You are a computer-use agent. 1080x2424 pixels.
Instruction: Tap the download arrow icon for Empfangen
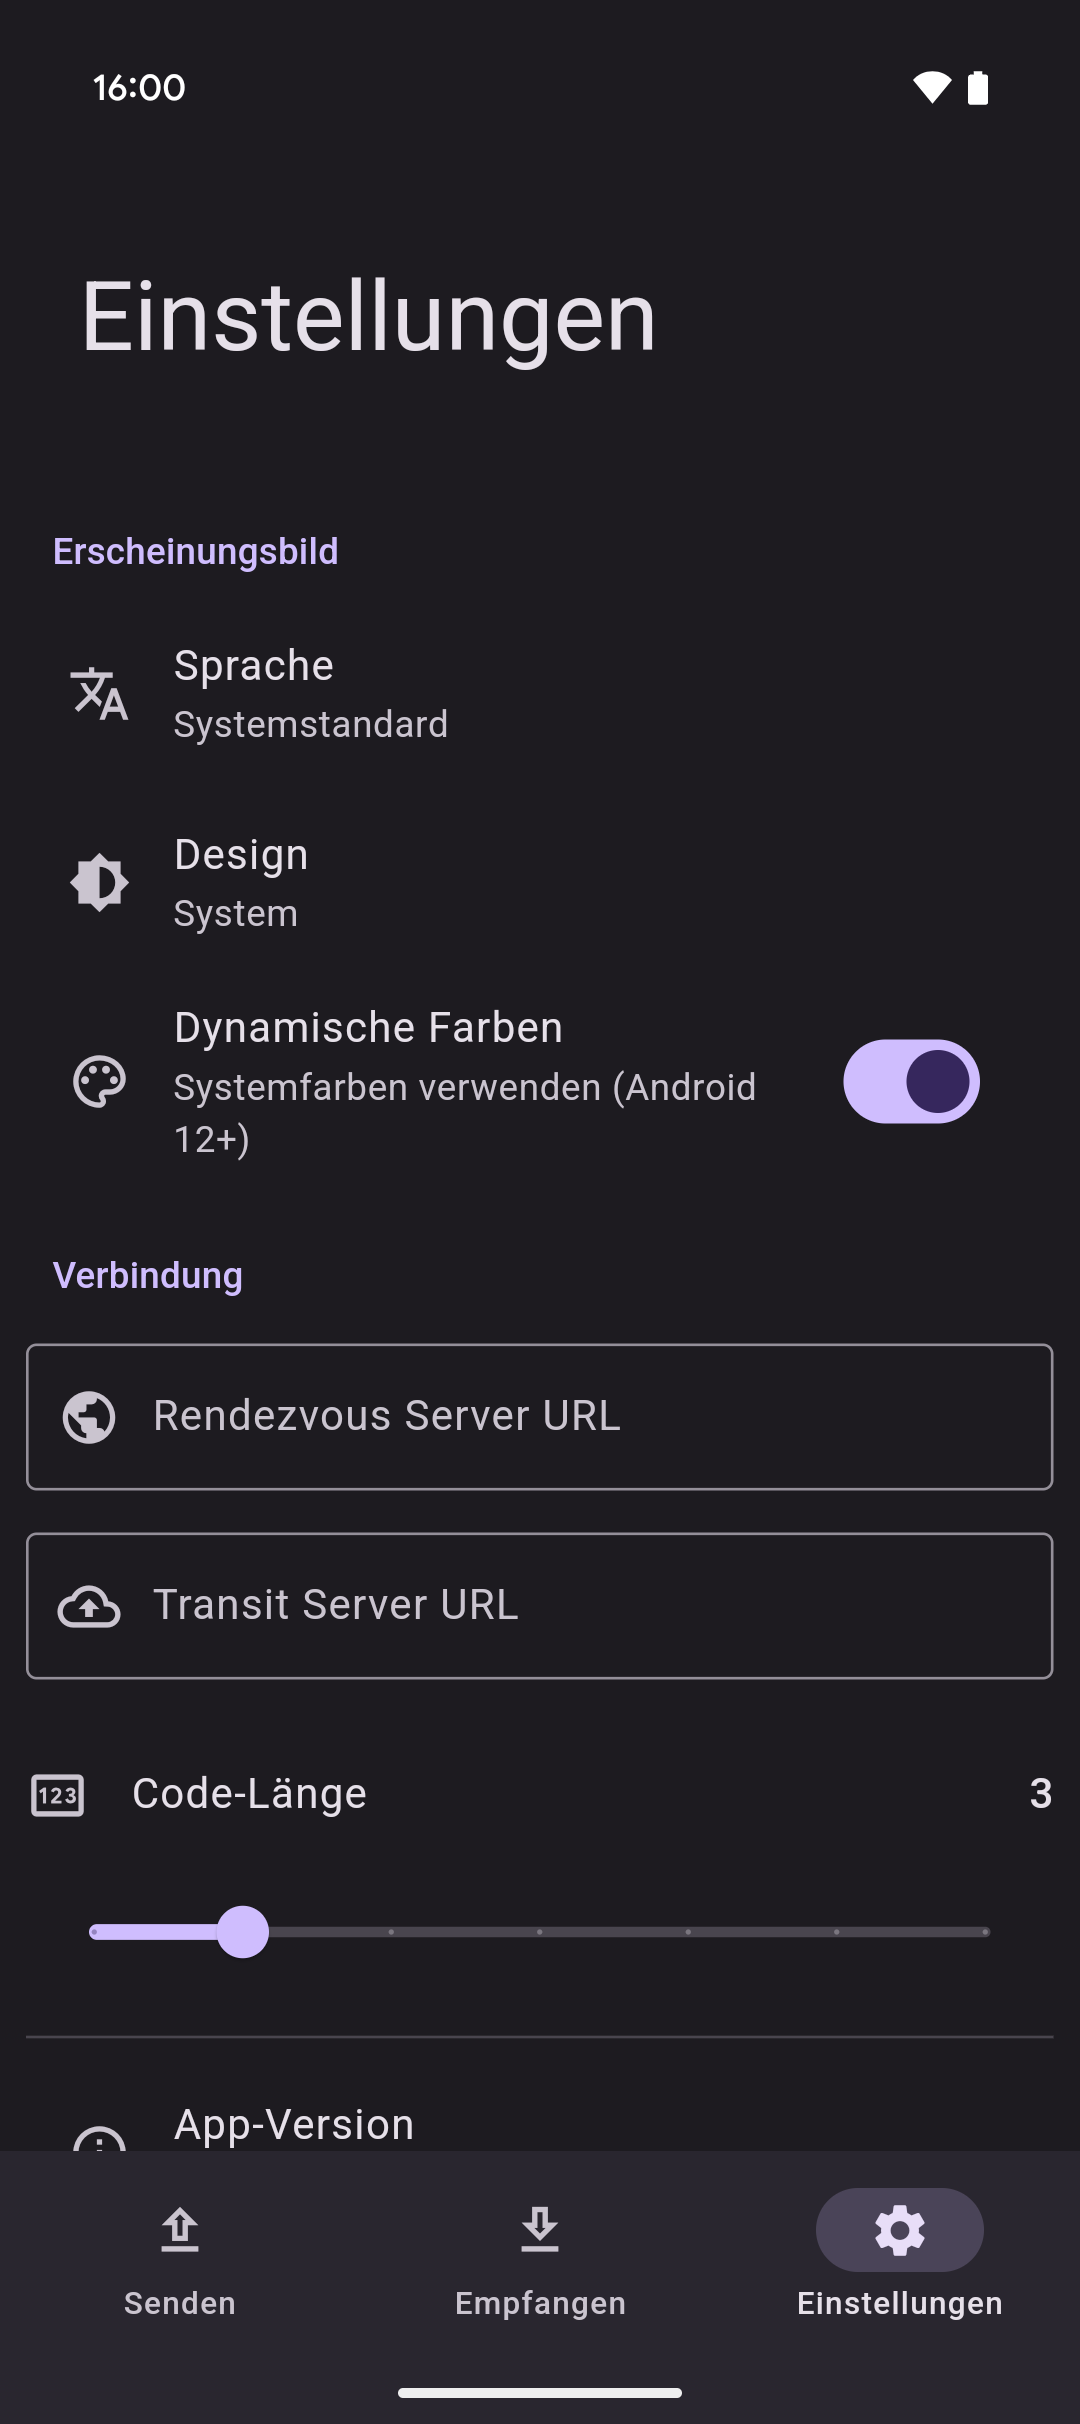(x=540, y=2230)
